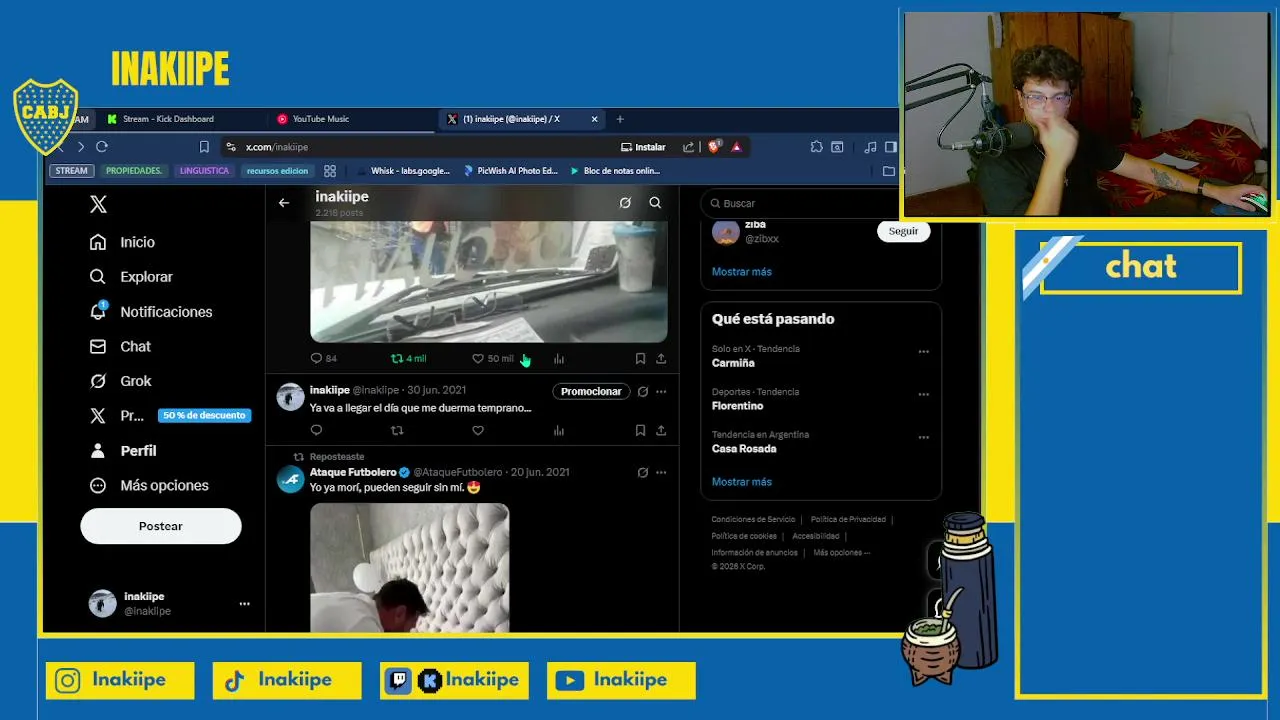Share the post with 50 mil likes
The image size is (1280, 720).
[661, 358]
